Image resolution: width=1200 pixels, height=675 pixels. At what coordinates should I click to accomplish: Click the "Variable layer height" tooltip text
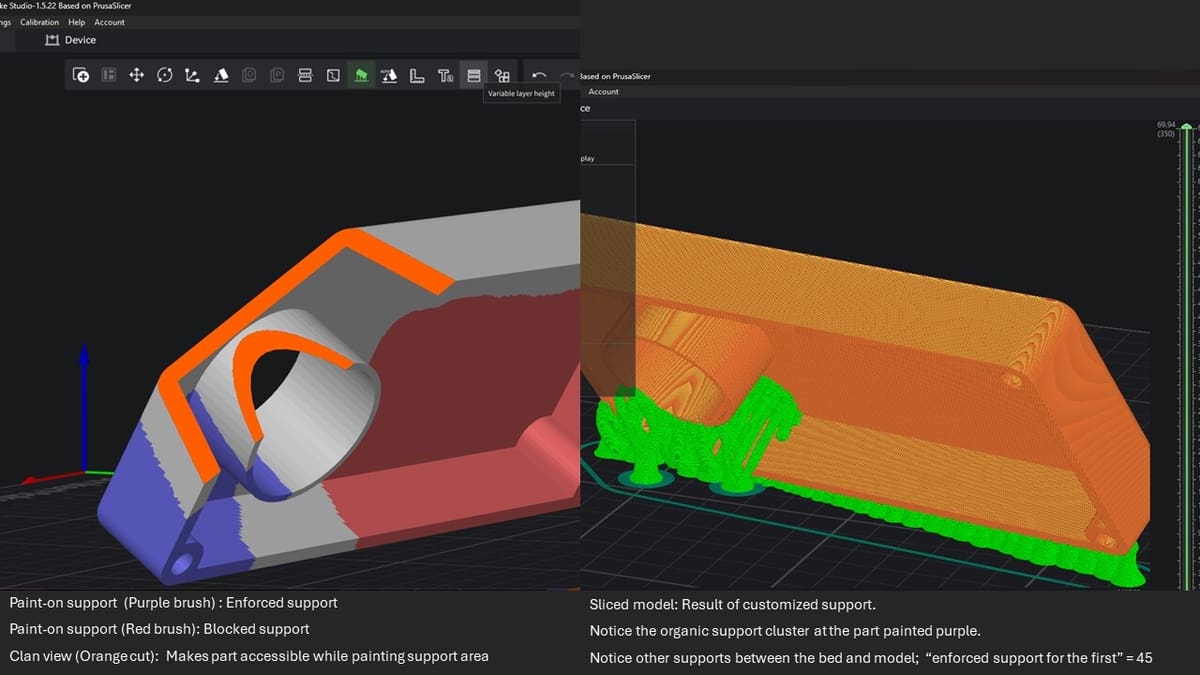coord(521,94)
